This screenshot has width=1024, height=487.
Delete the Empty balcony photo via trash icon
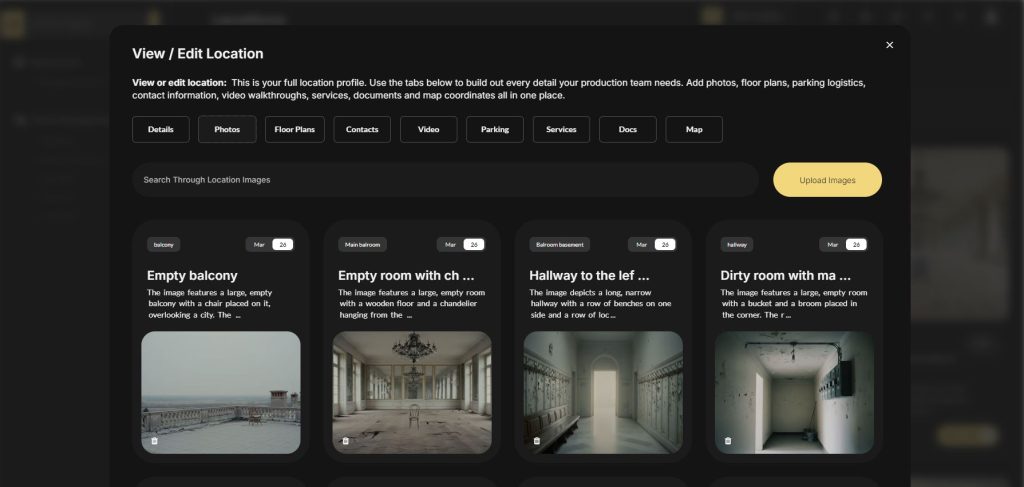(x=155, y=441)
